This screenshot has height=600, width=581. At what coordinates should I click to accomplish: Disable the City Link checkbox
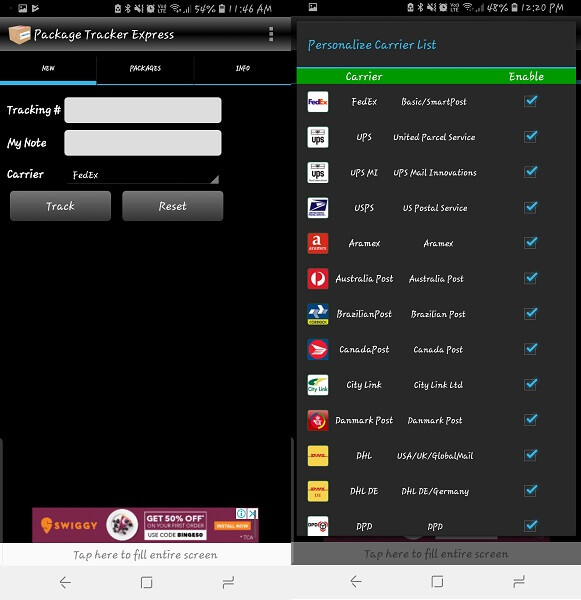click(530, 384)
